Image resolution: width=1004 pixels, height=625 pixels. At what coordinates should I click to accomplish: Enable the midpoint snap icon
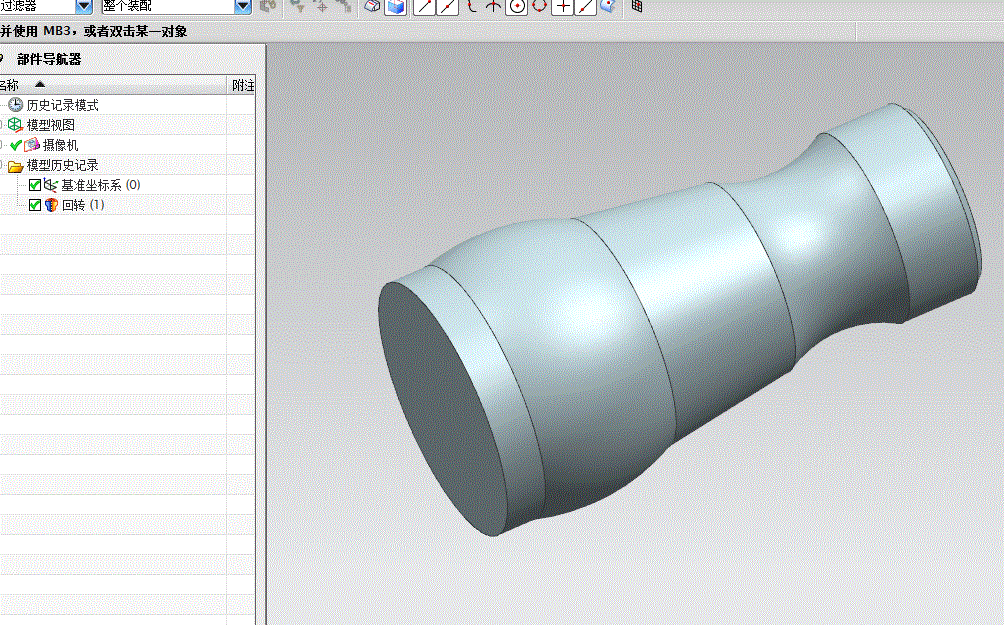(447, 6)
